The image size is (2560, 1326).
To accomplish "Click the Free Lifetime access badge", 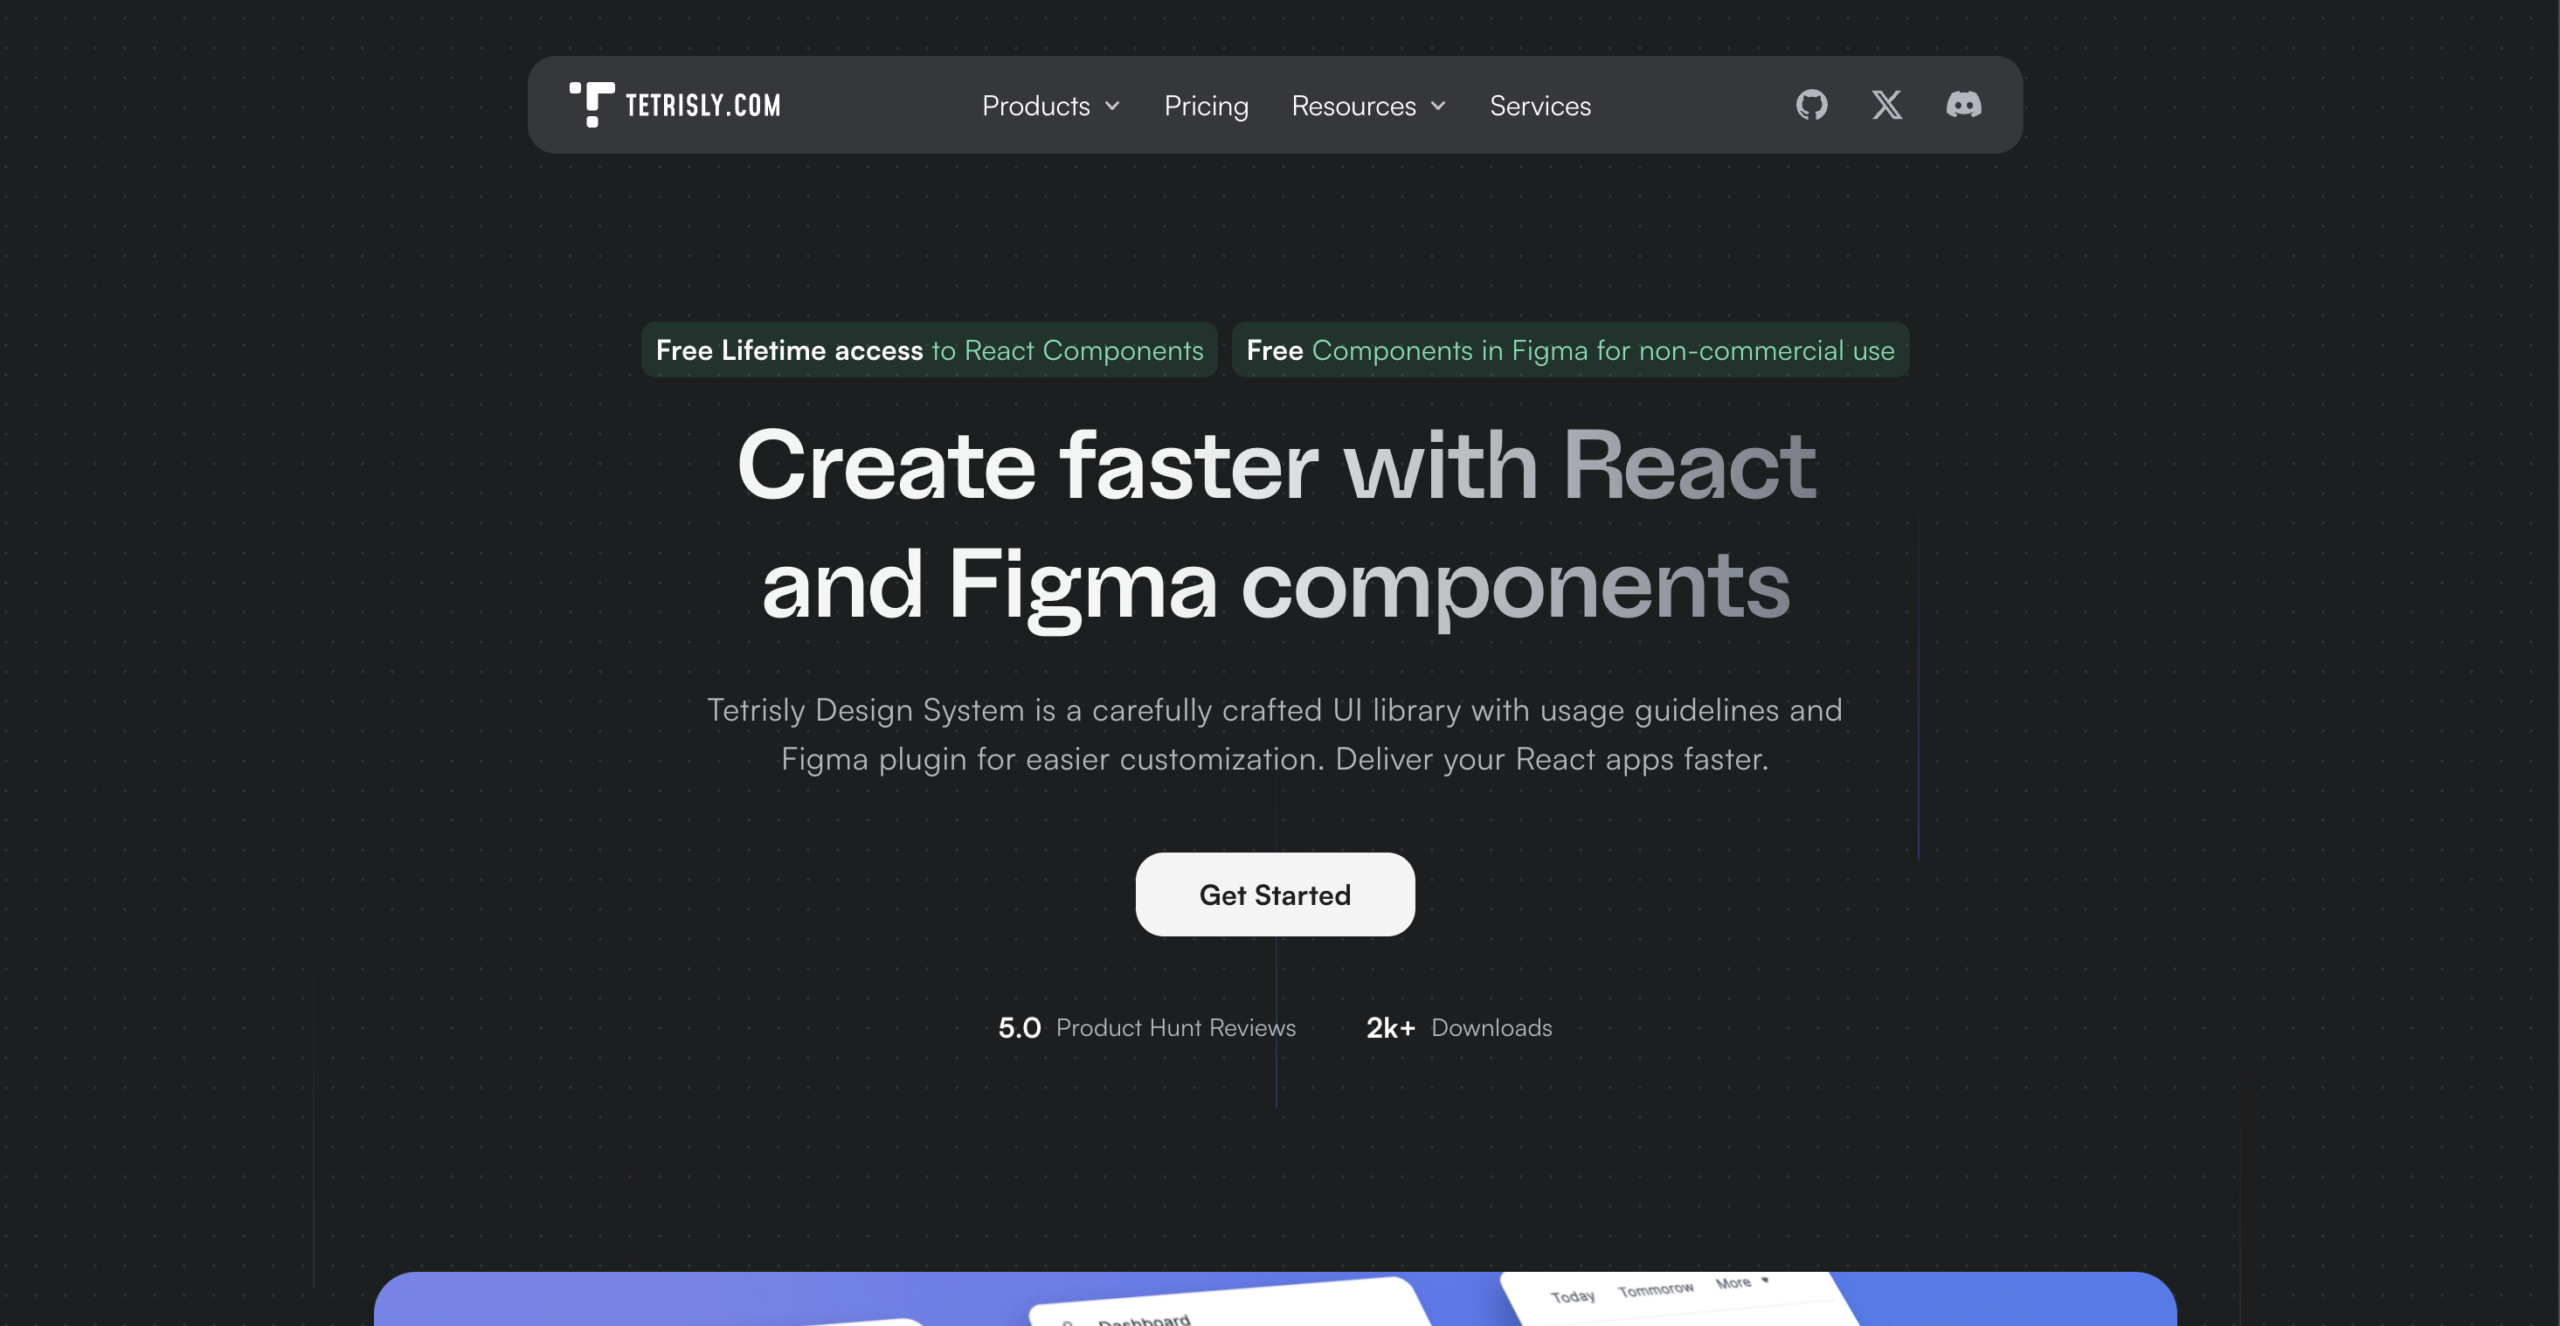I will (929, 350).
